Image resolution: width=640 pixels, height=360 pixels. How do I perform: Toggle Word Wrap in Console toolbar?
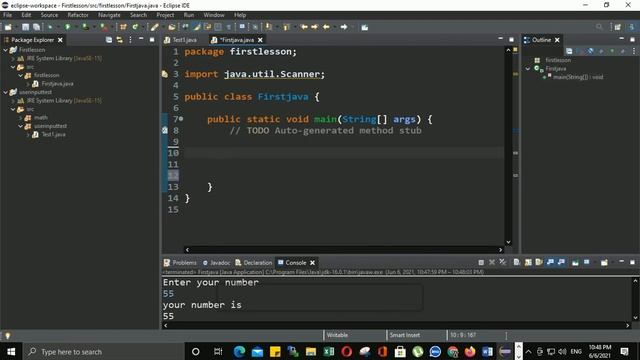[x=539, y=262]
